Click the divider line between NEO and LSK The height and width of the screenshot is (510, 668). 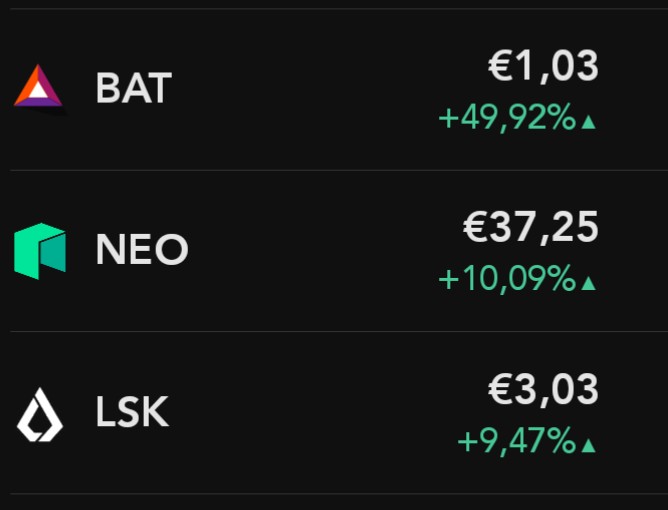tap(334, 331)
